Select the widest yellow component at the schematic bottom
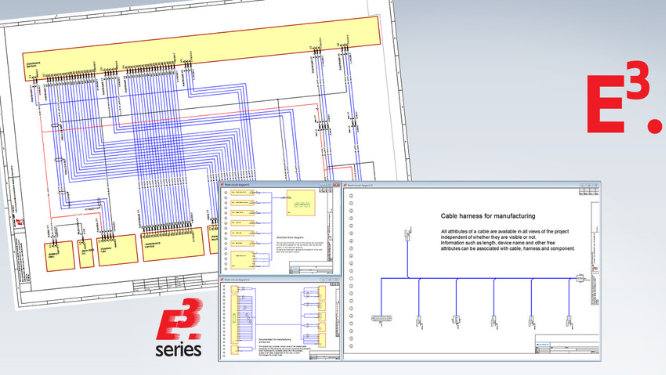 click(173, 245)
